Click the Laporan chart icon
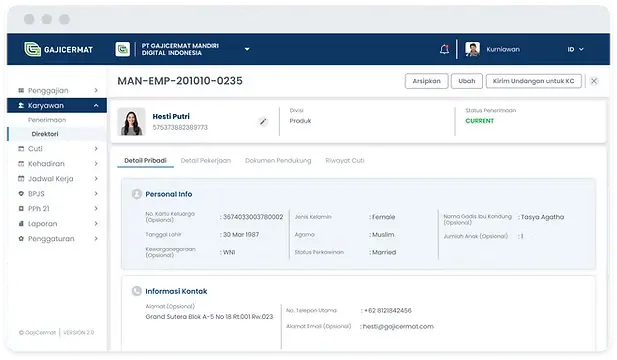Screen dimensions: 617x360 click(21, 223)
